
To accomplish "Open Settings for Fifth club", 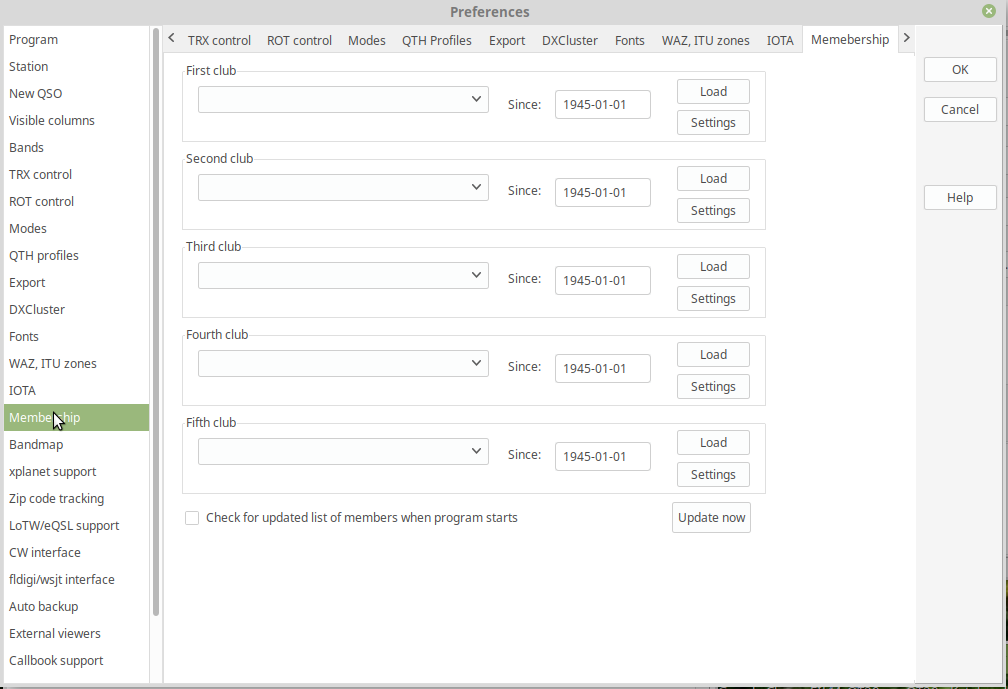I will click(713, 474).
